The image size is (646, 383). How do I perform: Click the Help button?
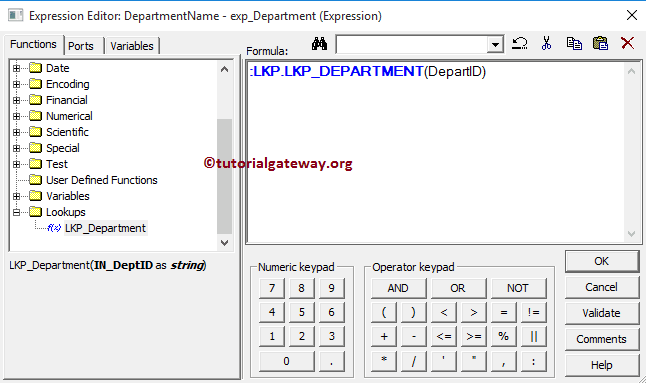tap(602, 365)
